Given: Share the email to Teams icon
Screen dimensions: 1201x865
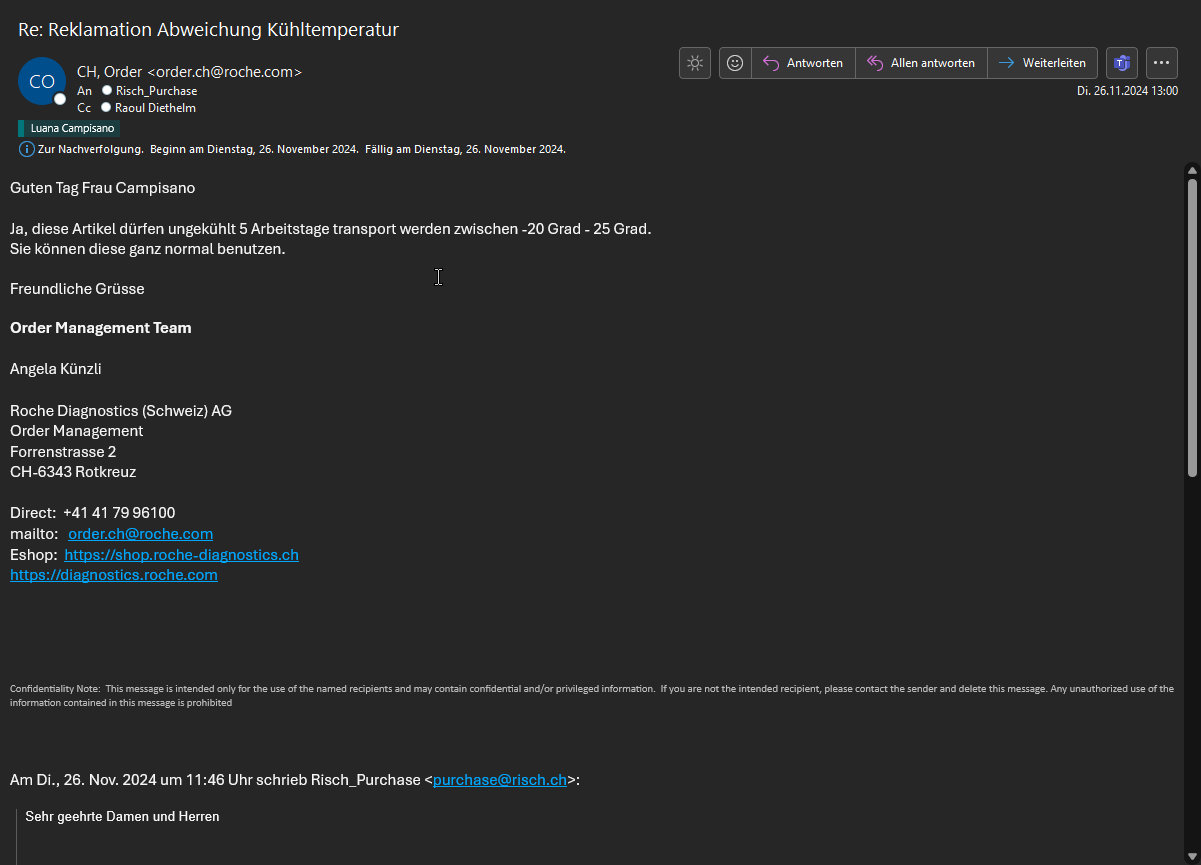Looking at the screenshot, I should coord(1122,63).
